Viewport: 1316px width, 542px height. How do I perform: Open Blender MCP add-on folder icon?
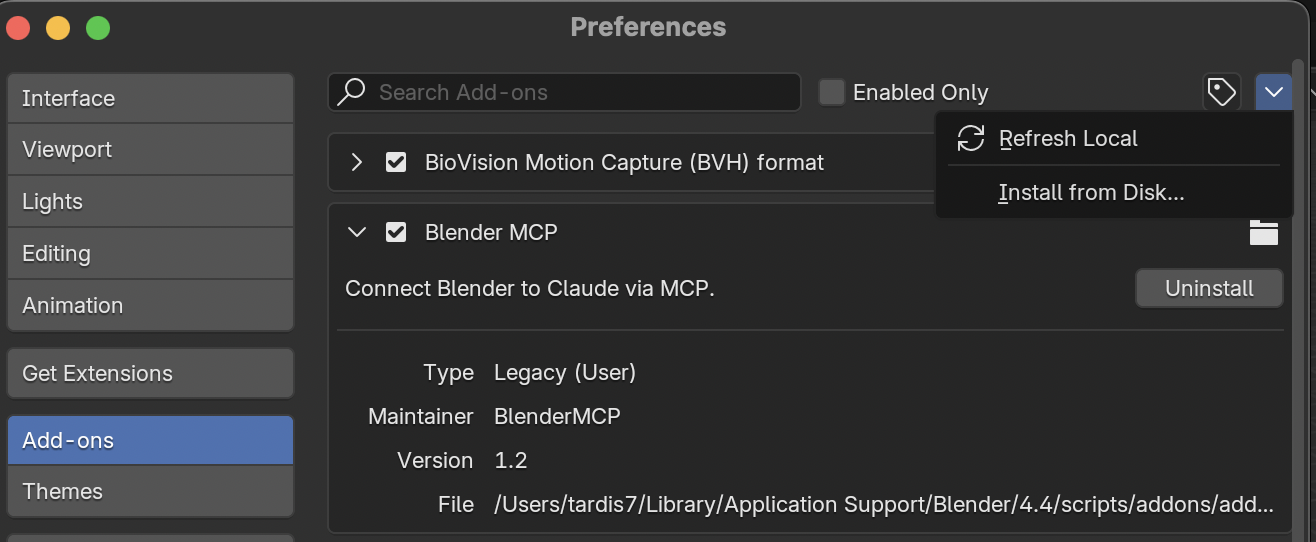click(1263, 233)
